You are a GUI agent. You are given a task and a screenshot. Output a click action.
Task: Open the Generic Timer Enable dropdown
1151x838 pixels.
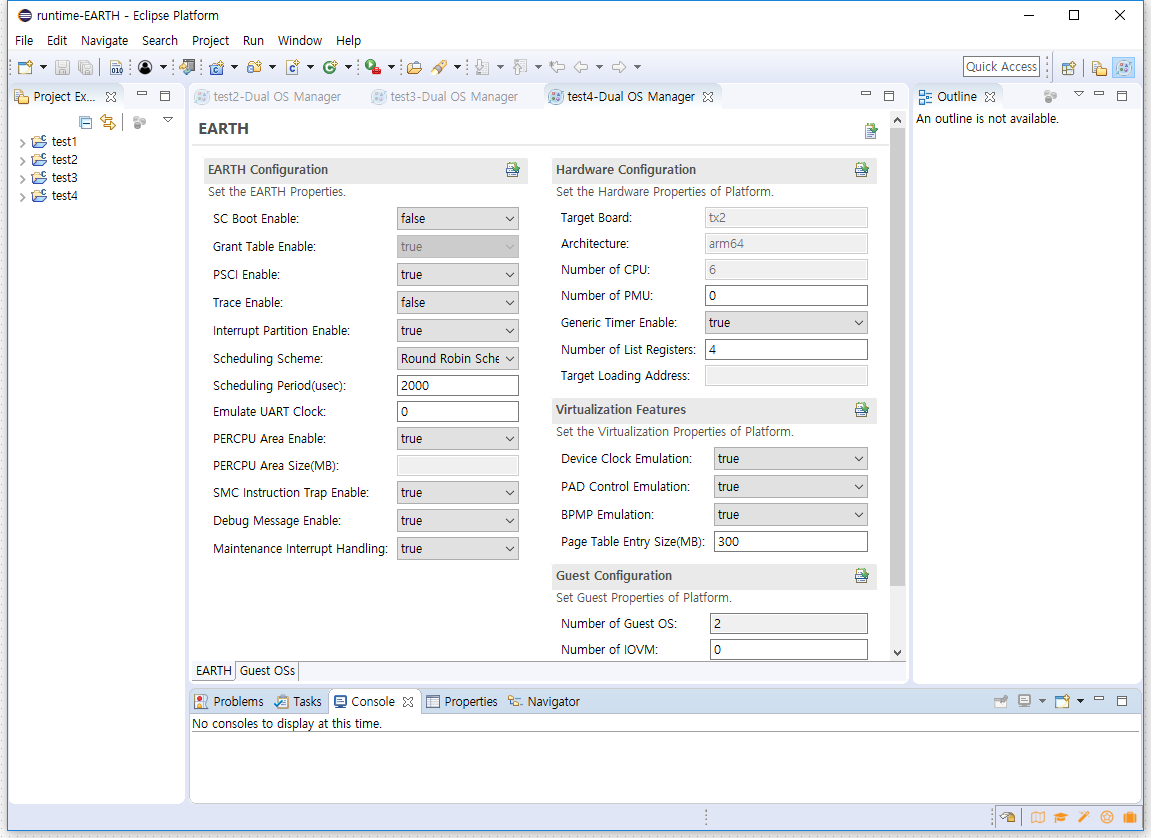tap(785, 323)
